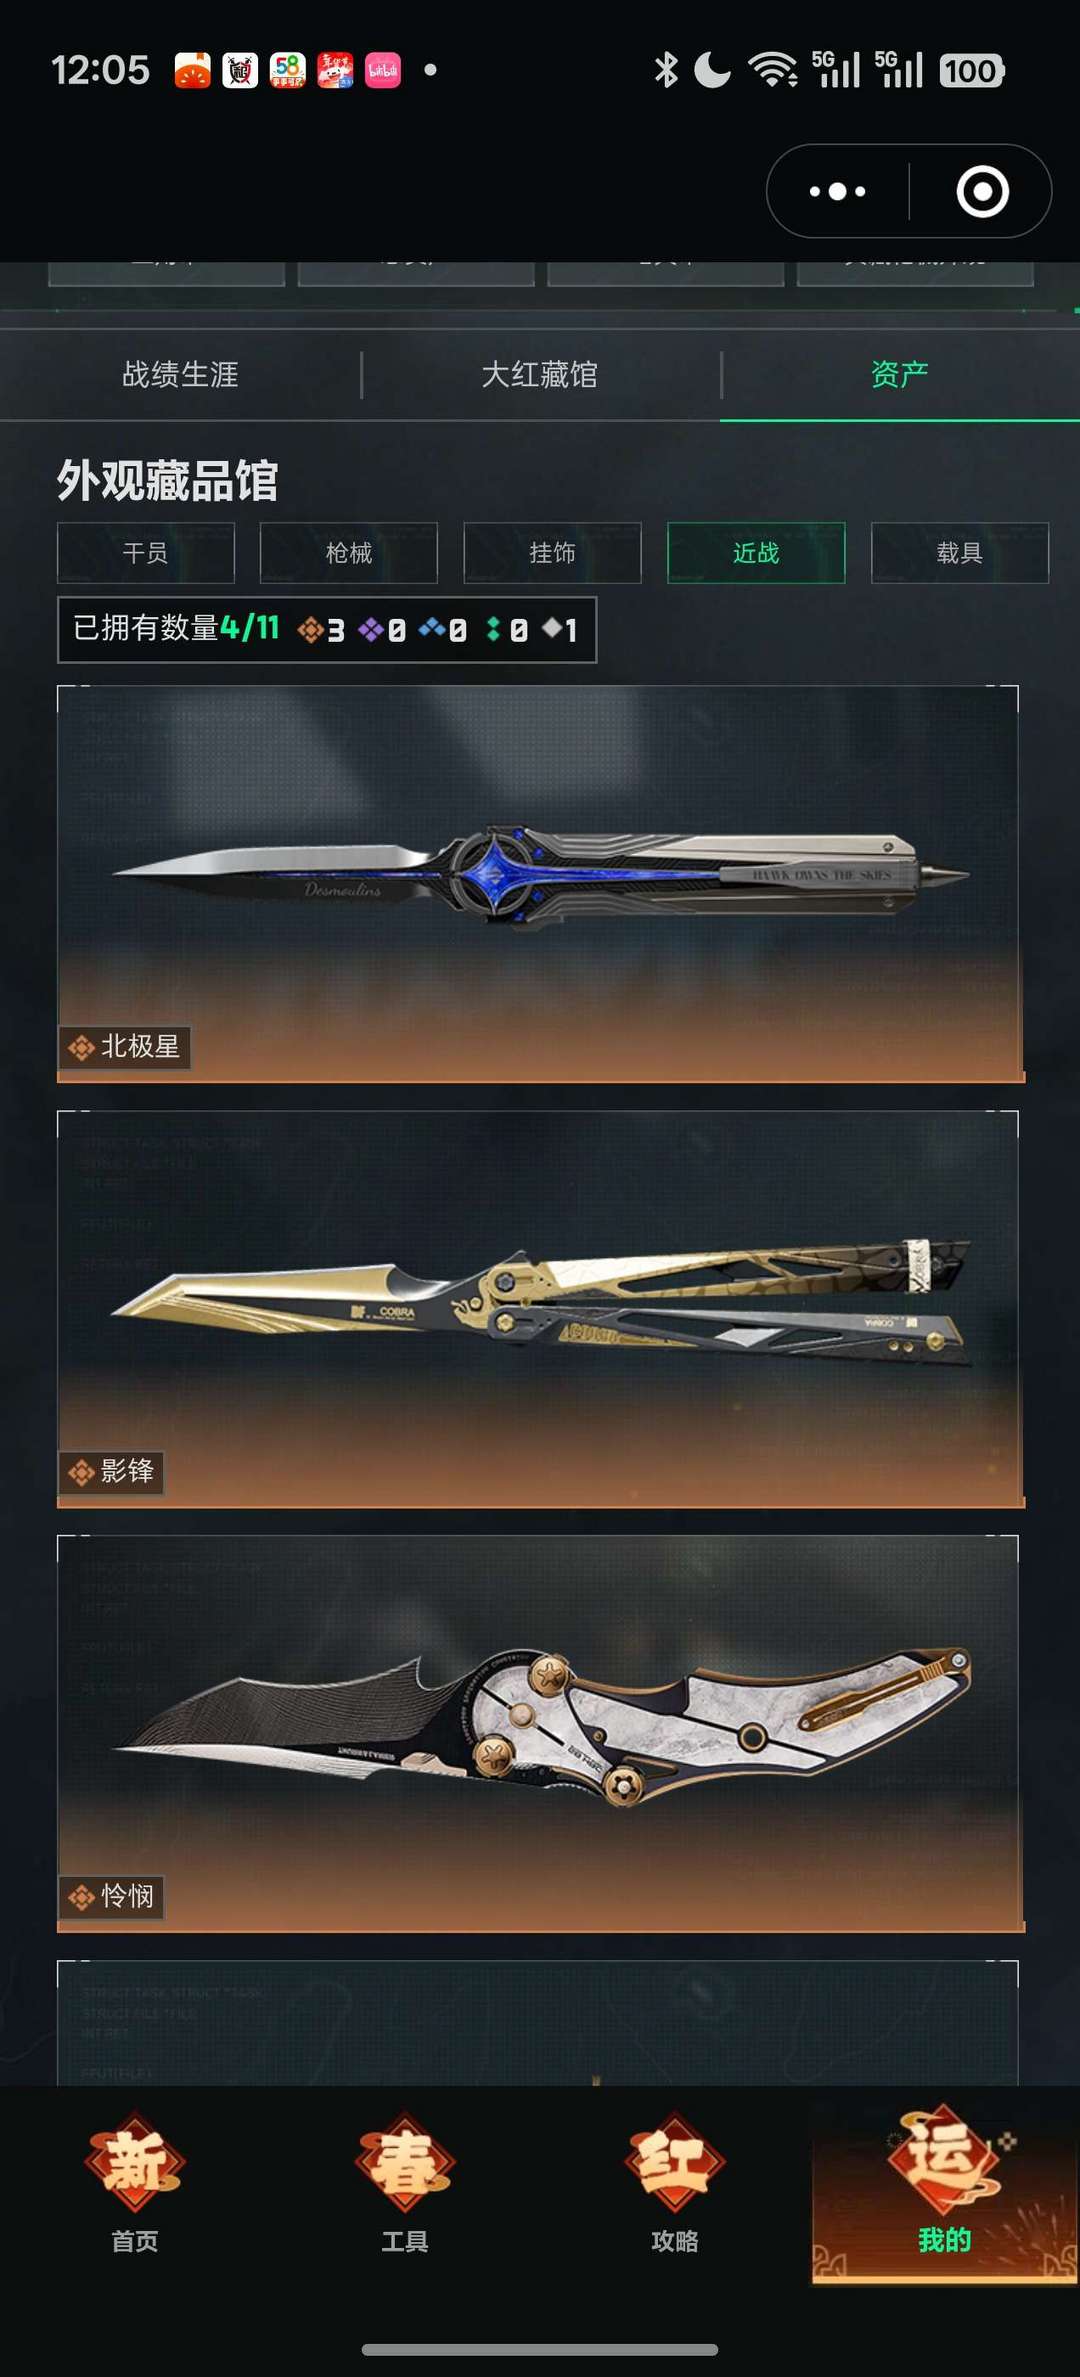Viewport: 1080px width, 2377px height.
Task: Select the 资产 tab
Action: [x=900, y=375]
